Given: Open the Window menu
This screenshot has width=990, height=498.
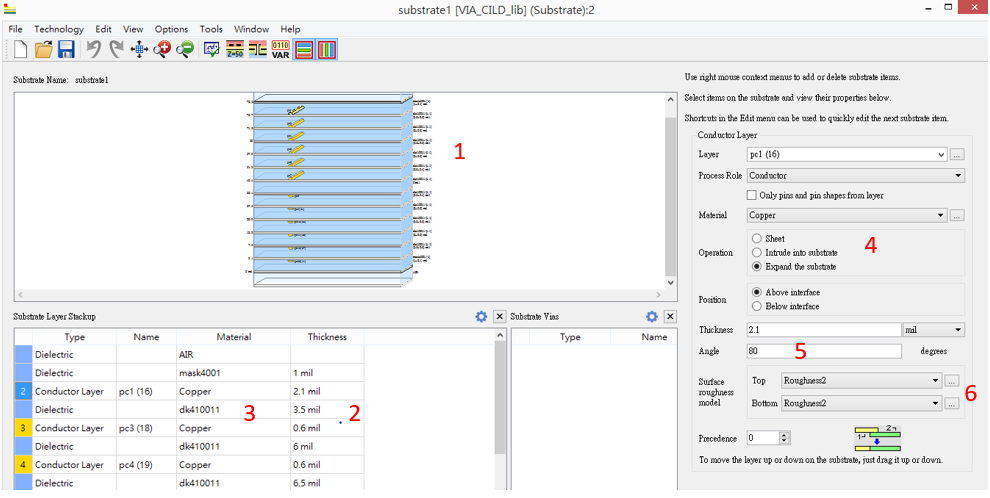Looking at the screenshot, I should tap(251, 29).
